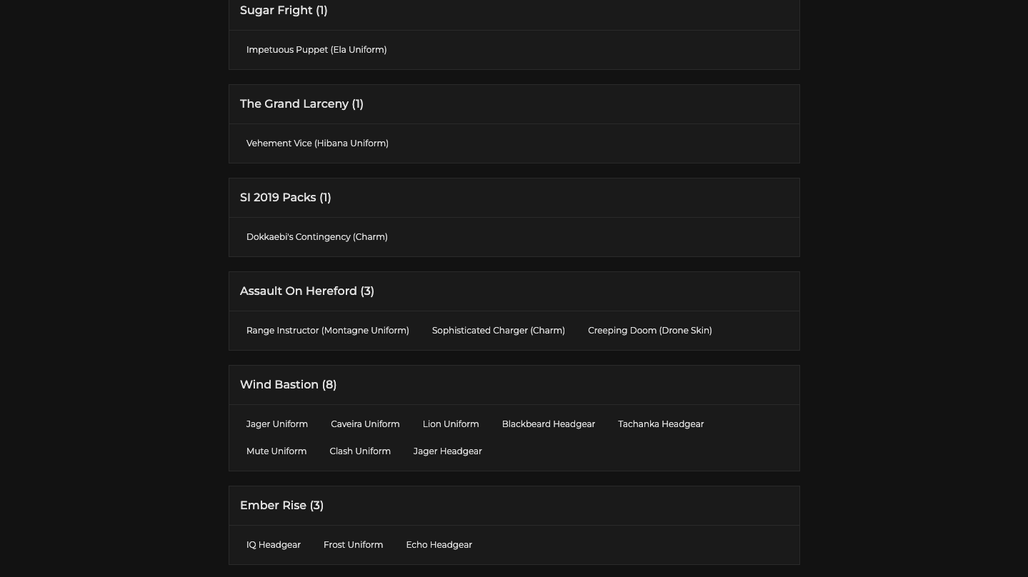1028x577 pixels.
Task: Select Jager Uniform in Wind Bastion
Action: point(277,424)
